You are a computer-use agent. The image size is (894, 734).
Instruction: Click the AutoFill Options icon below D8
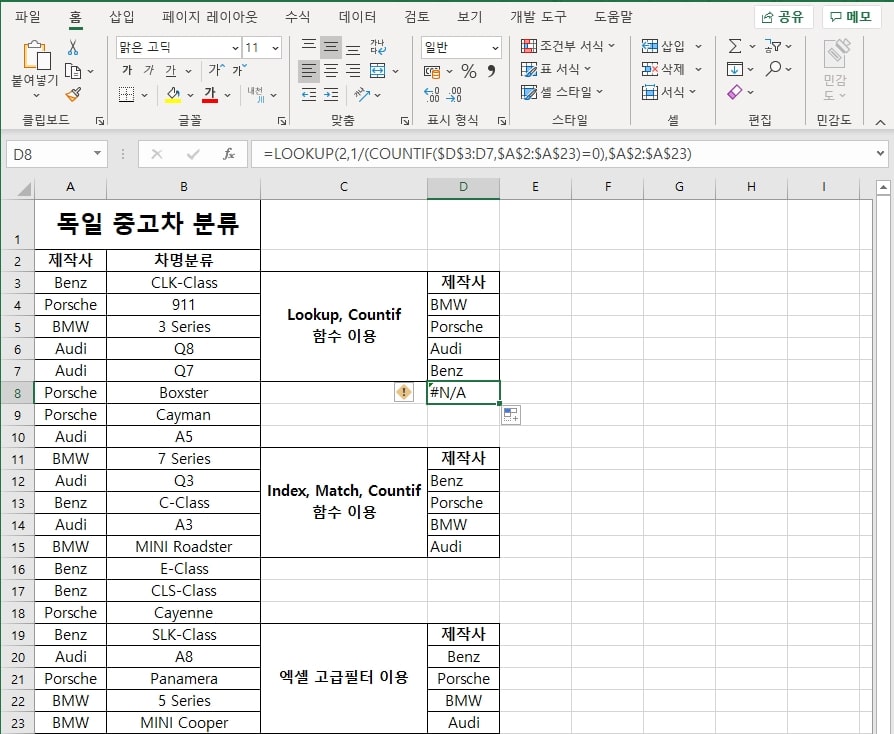click(511, 415)
